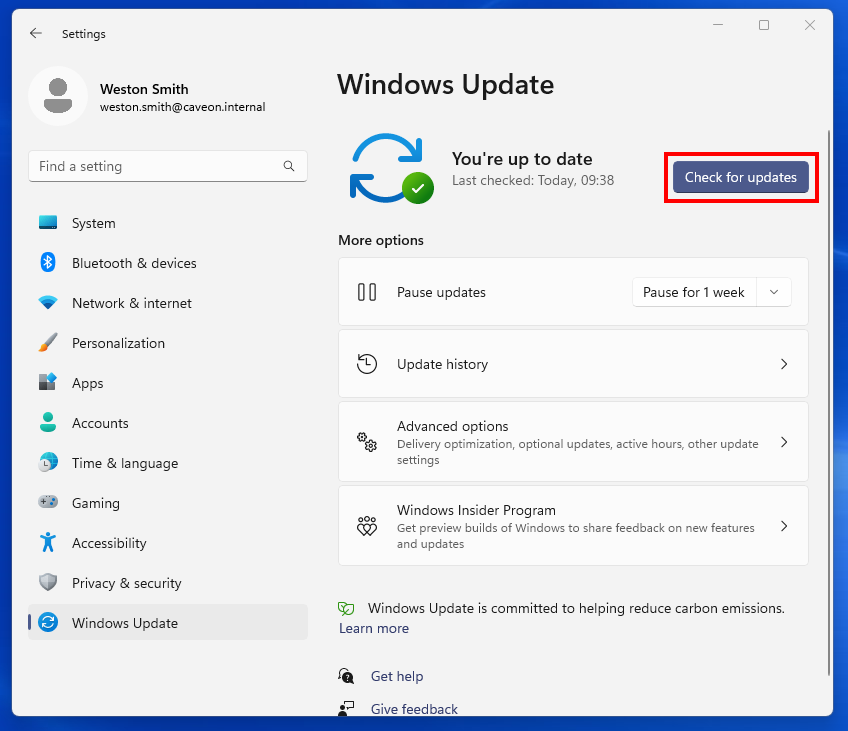Click the Accessibility figure icon

[x=48, y=542]
